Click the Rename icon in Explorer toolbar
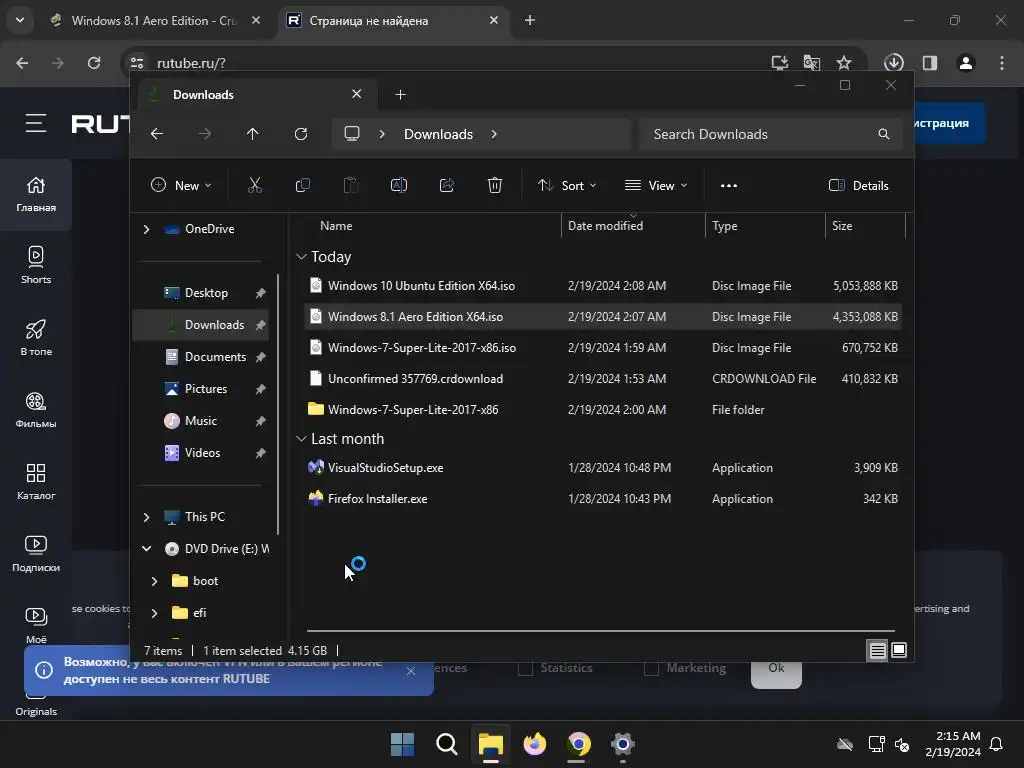The height and width of the screenshot is (768, 1024). (398, 185)
